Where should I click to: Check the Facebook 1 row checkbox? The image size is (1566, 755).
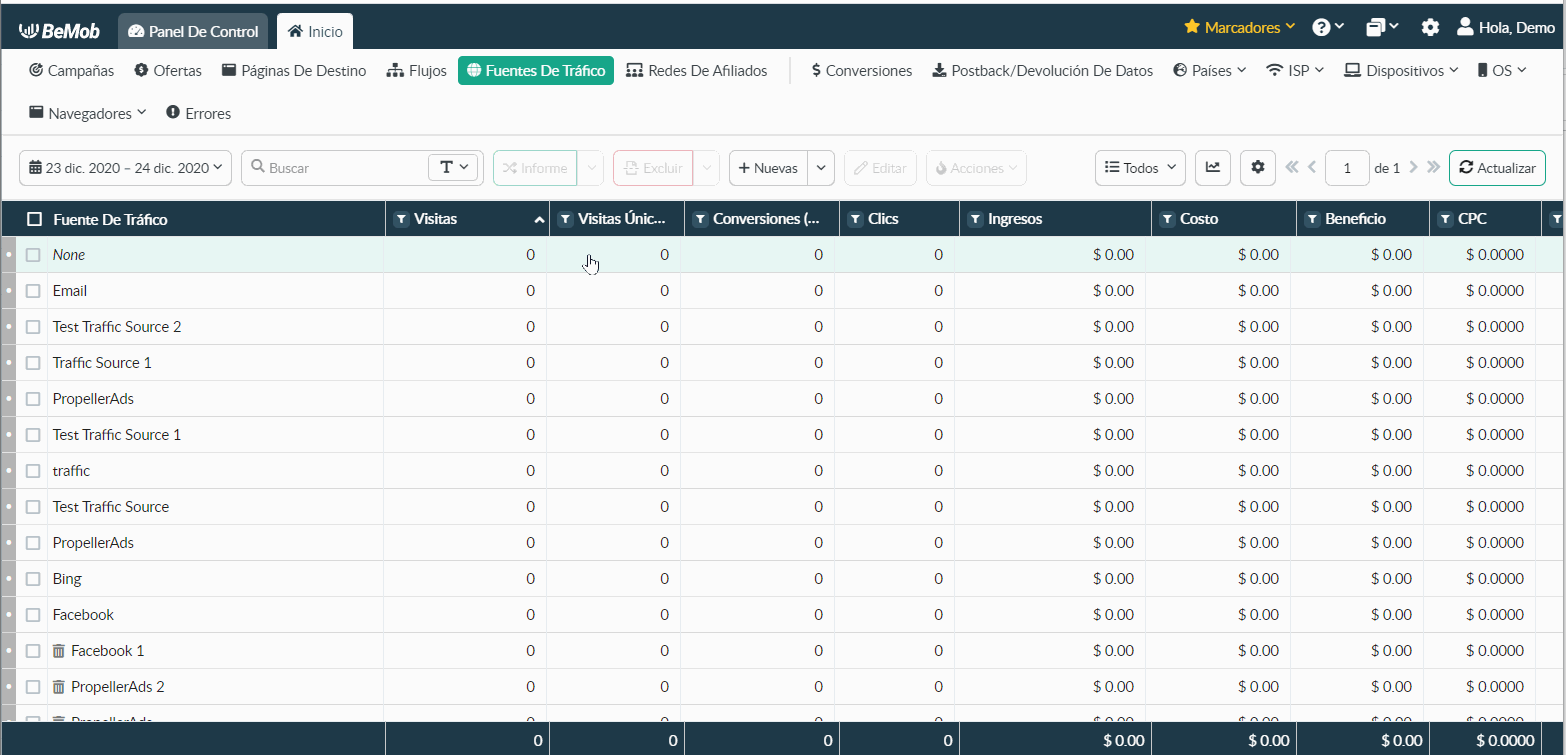coord(33,651)
